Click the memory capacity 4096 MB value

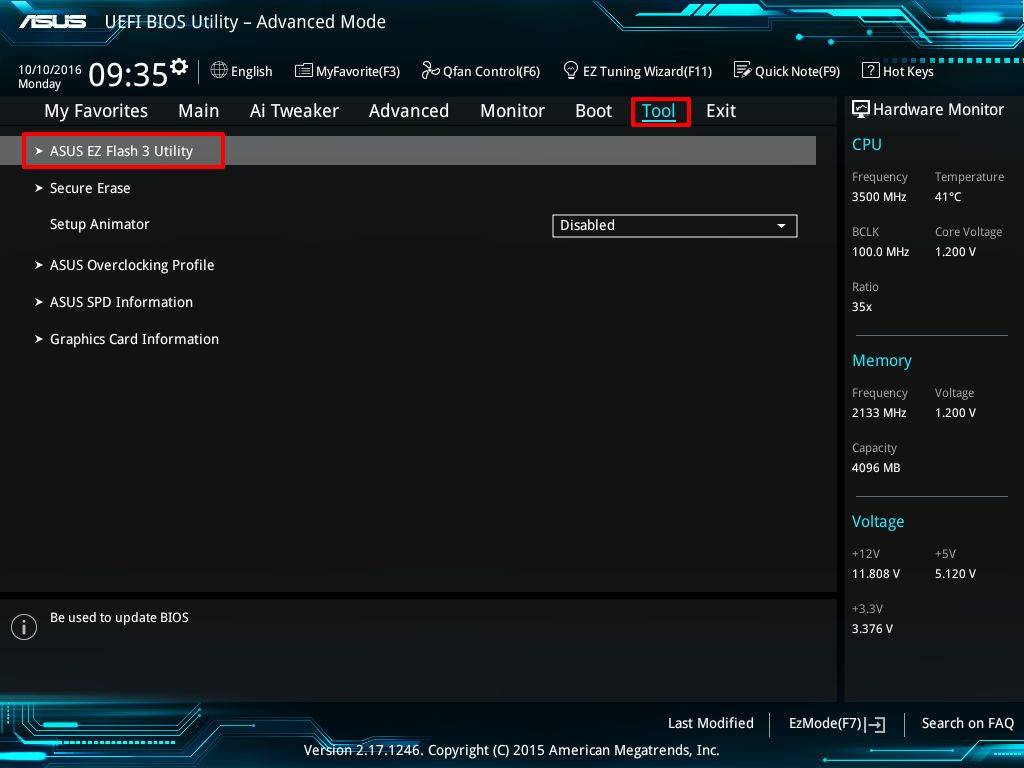tap(876, 468)
